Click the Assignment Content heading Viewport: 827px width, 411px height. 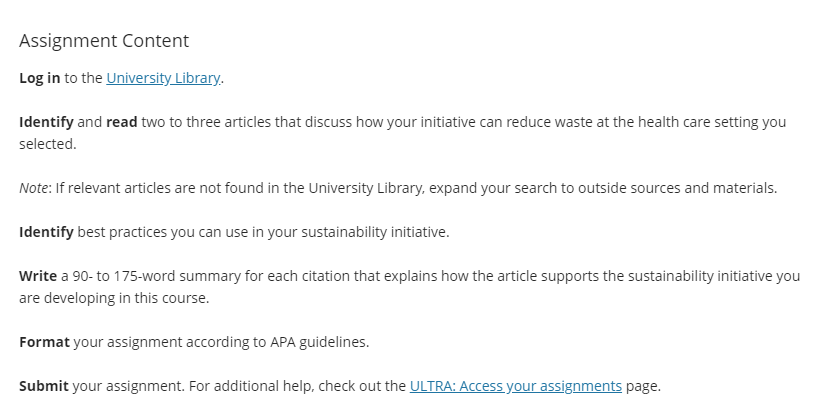[104, 41]
